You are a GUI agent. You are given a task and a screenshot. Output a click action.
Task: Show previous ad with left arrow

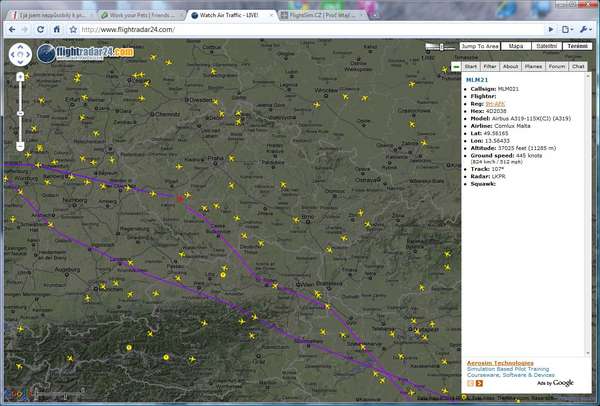coord(470,383)
